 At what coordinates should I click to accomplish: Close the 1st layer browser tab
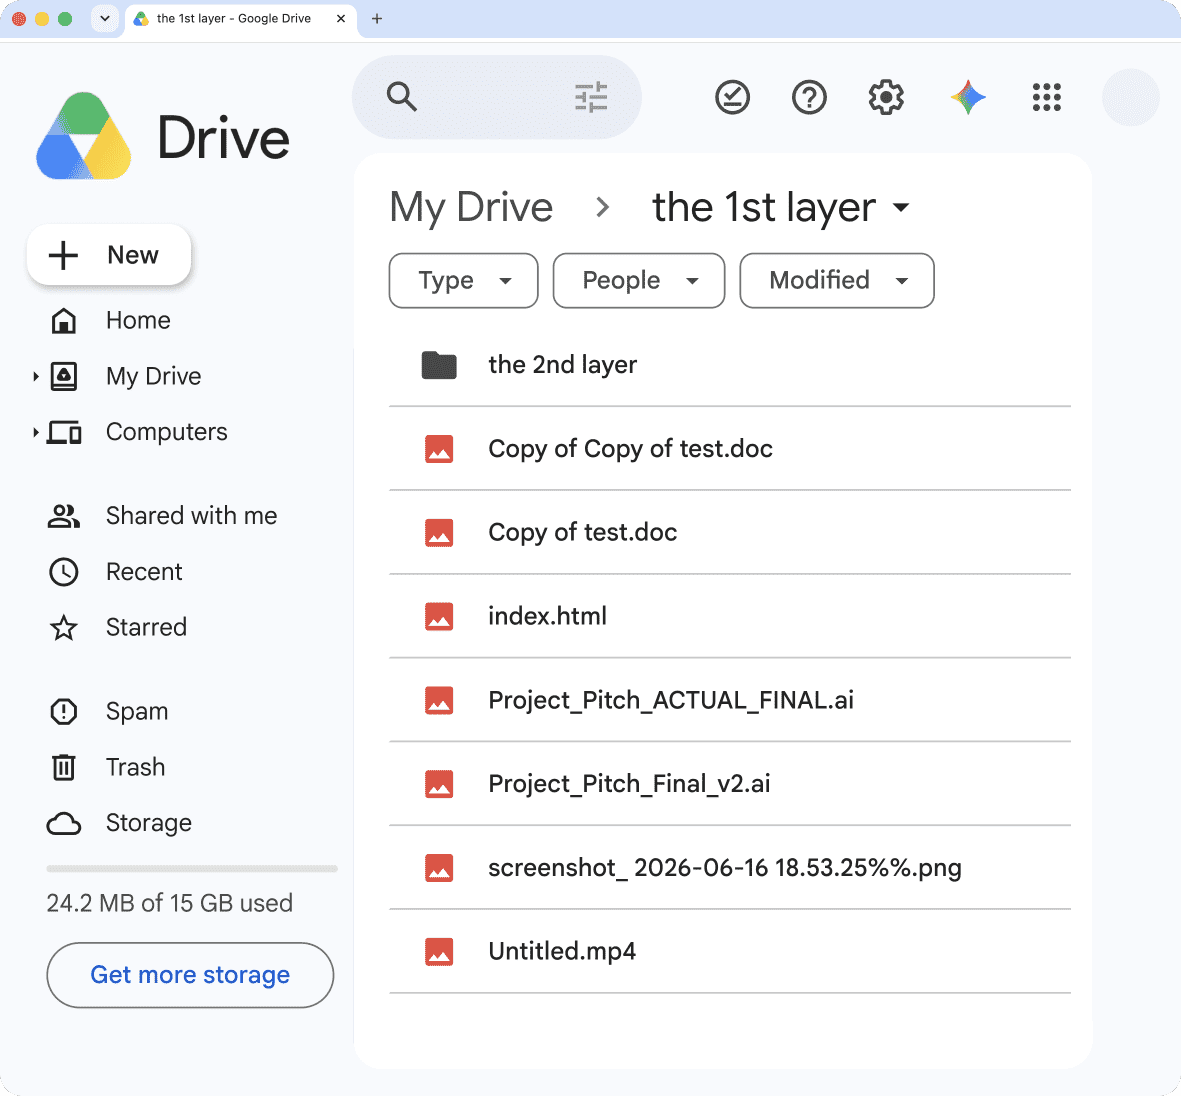point(340,19)
